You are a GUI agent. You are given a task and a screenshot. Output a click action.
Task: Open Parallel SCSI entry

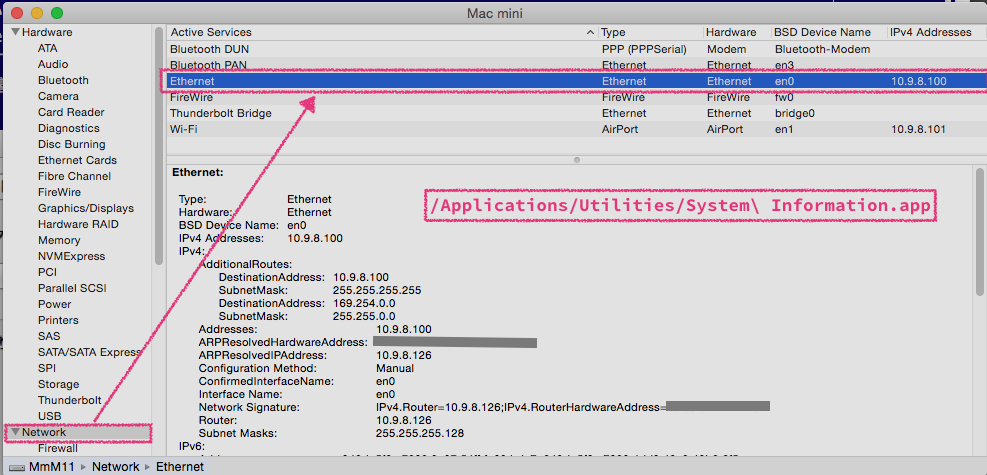click(x=72, y=288)
